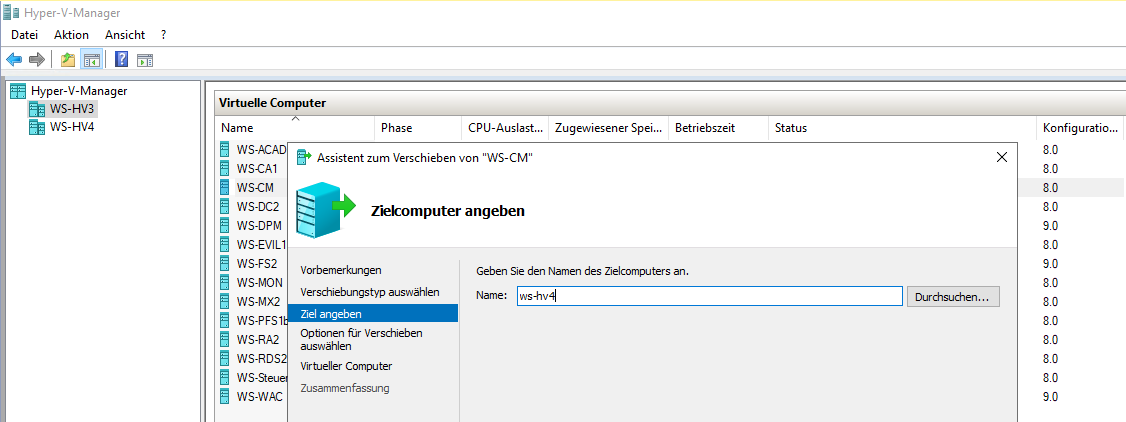Open the Help toolbar icon
1126x422 pixels.
tap(121, 60)
